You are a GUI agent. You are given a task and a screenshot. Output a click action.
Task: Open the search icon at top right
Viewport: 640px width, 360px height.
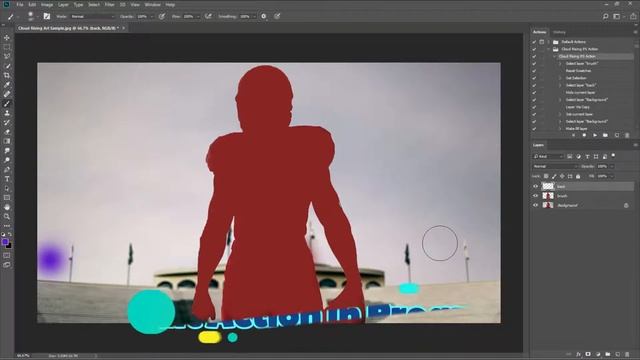606,16
